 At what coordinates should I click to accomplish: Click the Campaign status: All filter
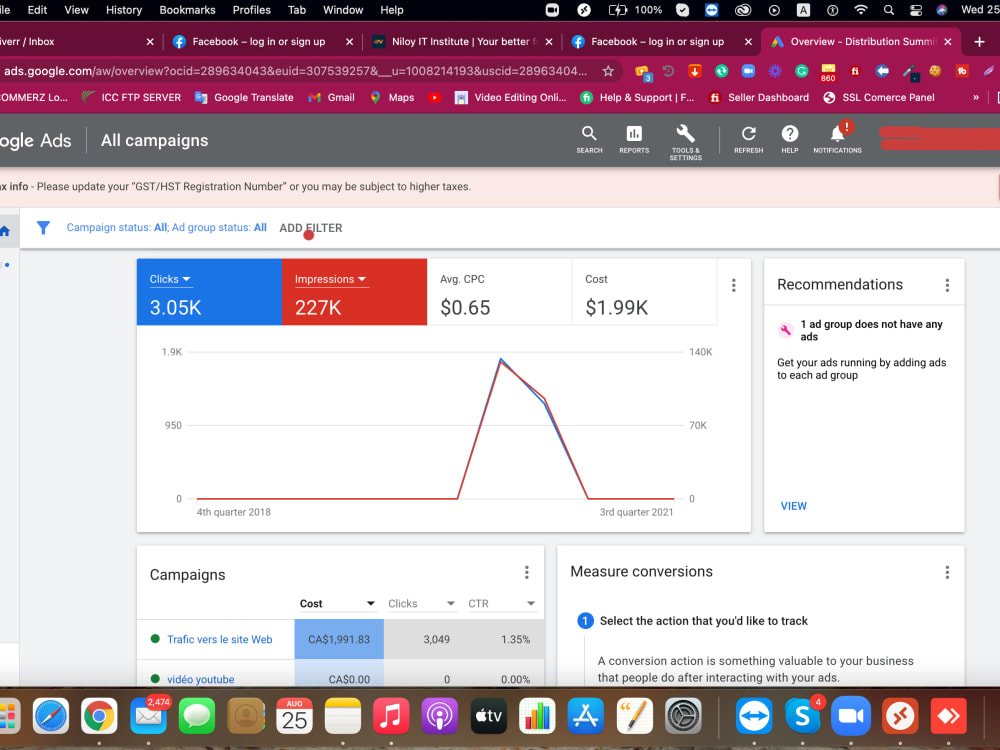pos(117,228)
